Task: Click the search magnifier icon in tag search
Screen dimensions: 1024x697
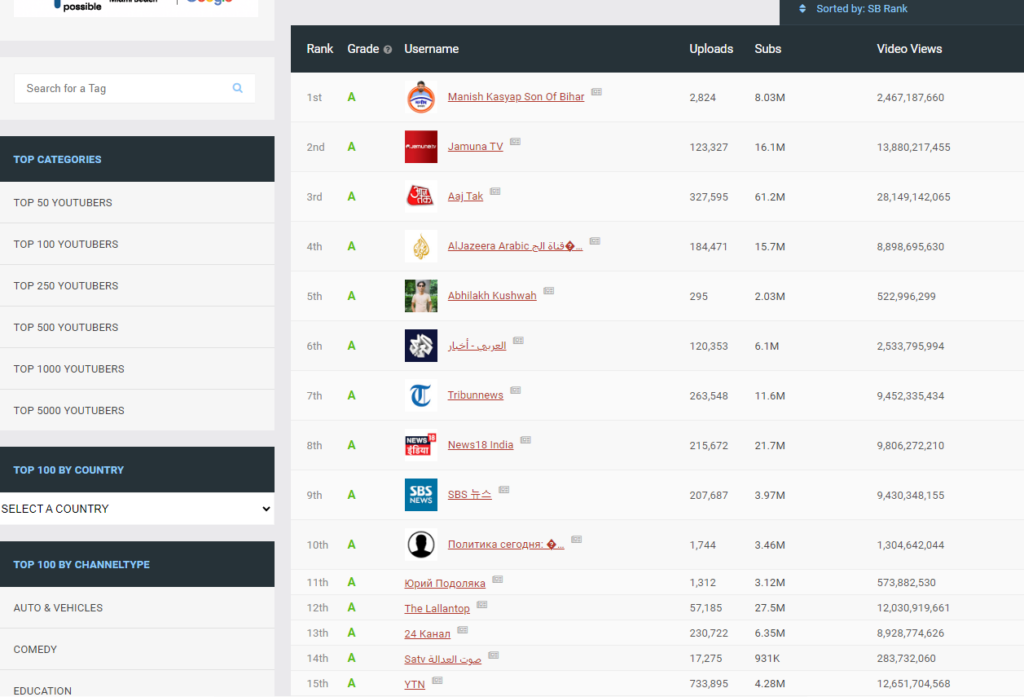Action: [x=238, y=88]
